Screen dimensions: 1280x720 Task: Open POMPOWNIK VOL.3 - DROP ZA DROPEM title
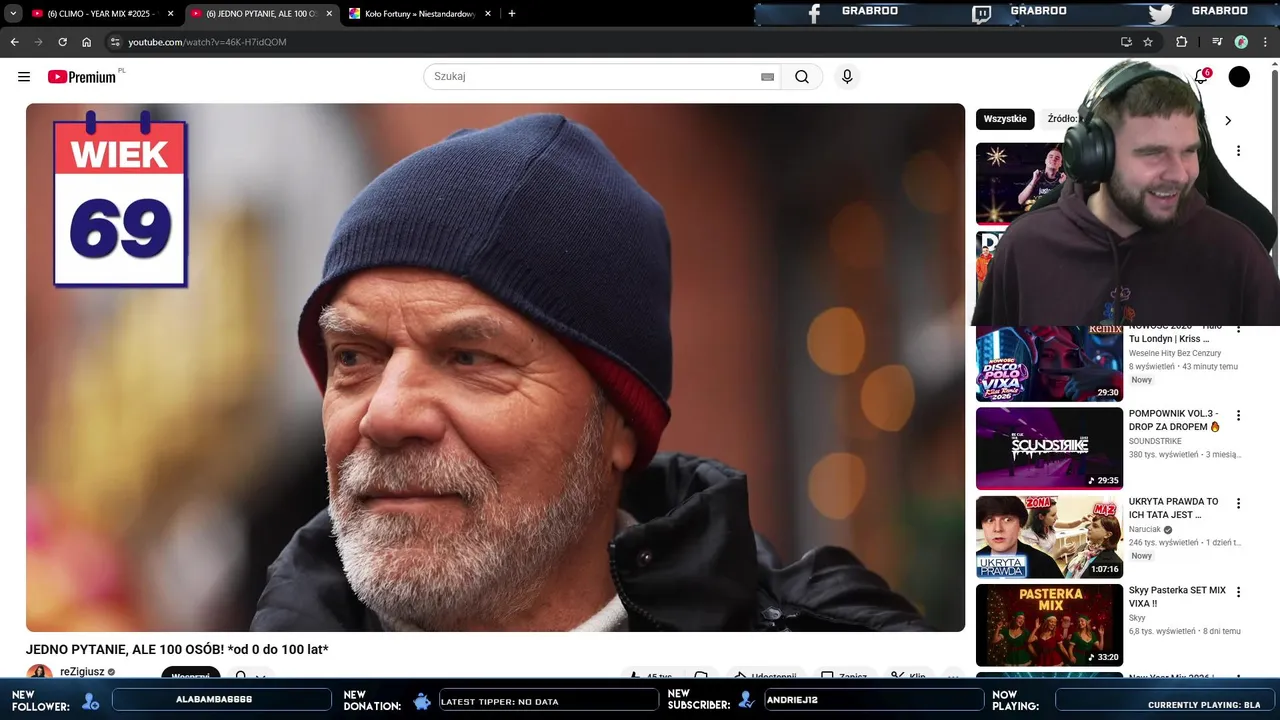coord(1175,420)
